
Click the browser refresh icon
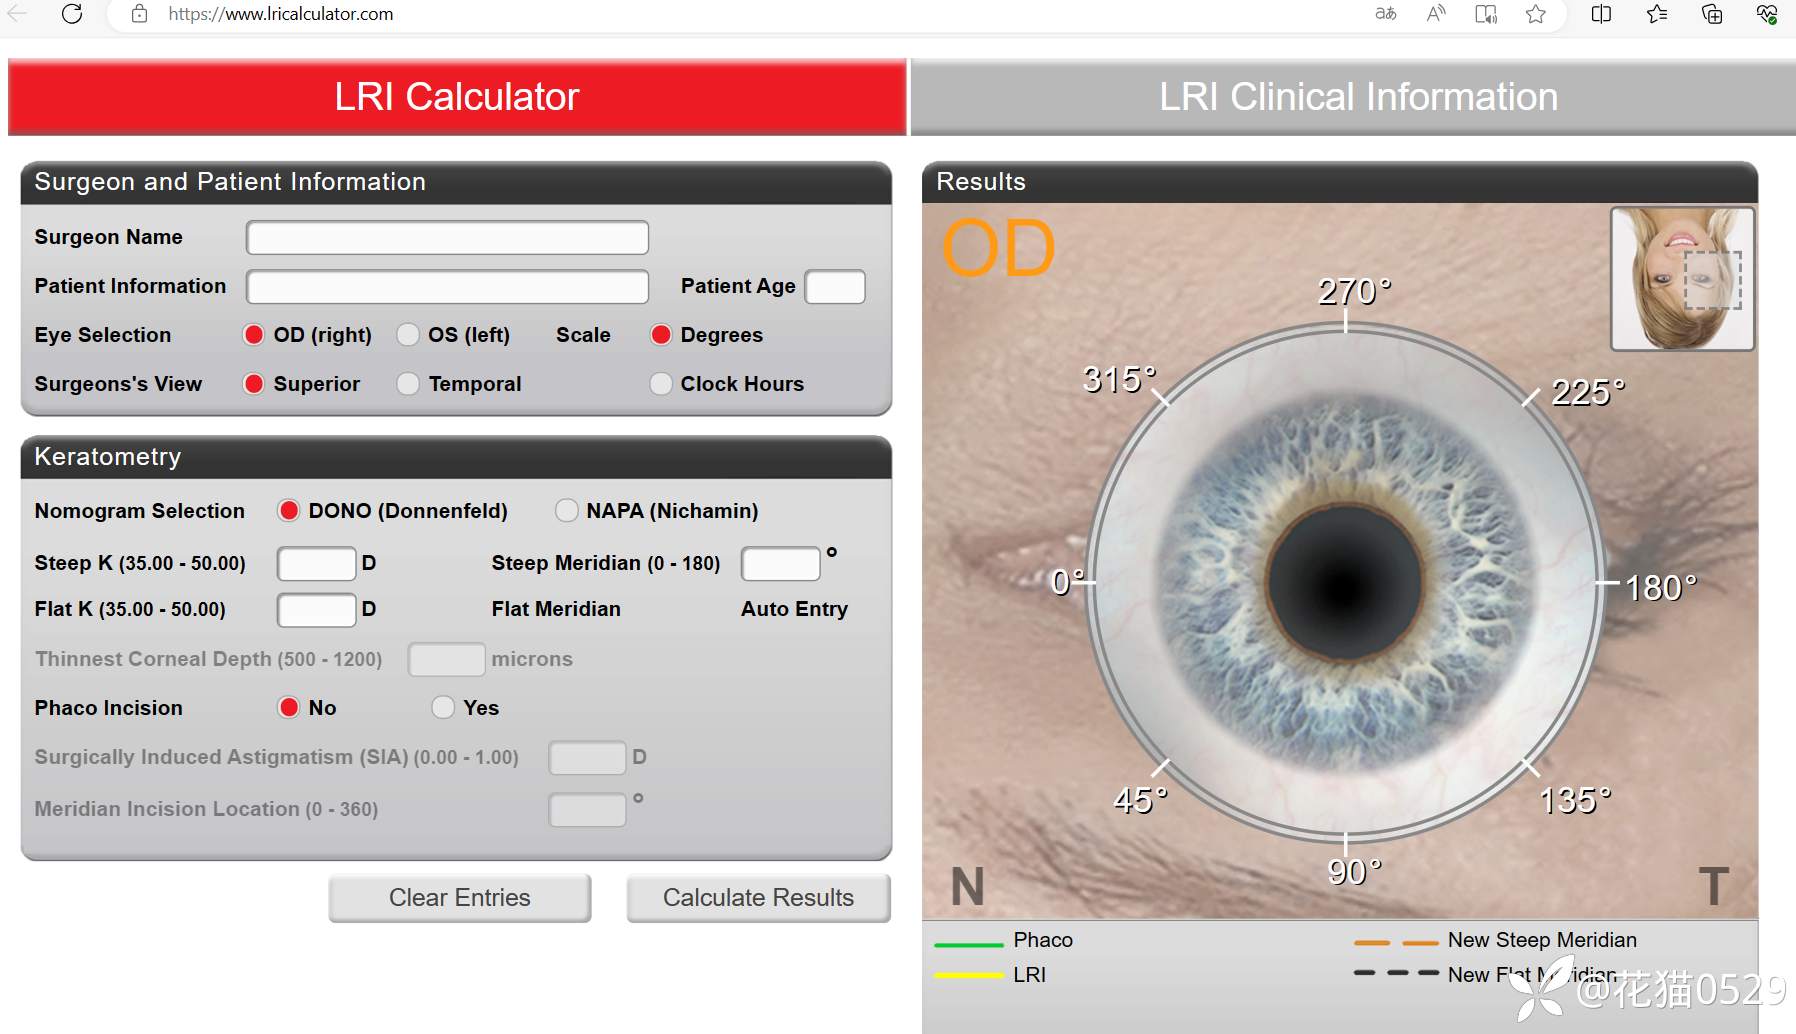(x=72, y=14)
